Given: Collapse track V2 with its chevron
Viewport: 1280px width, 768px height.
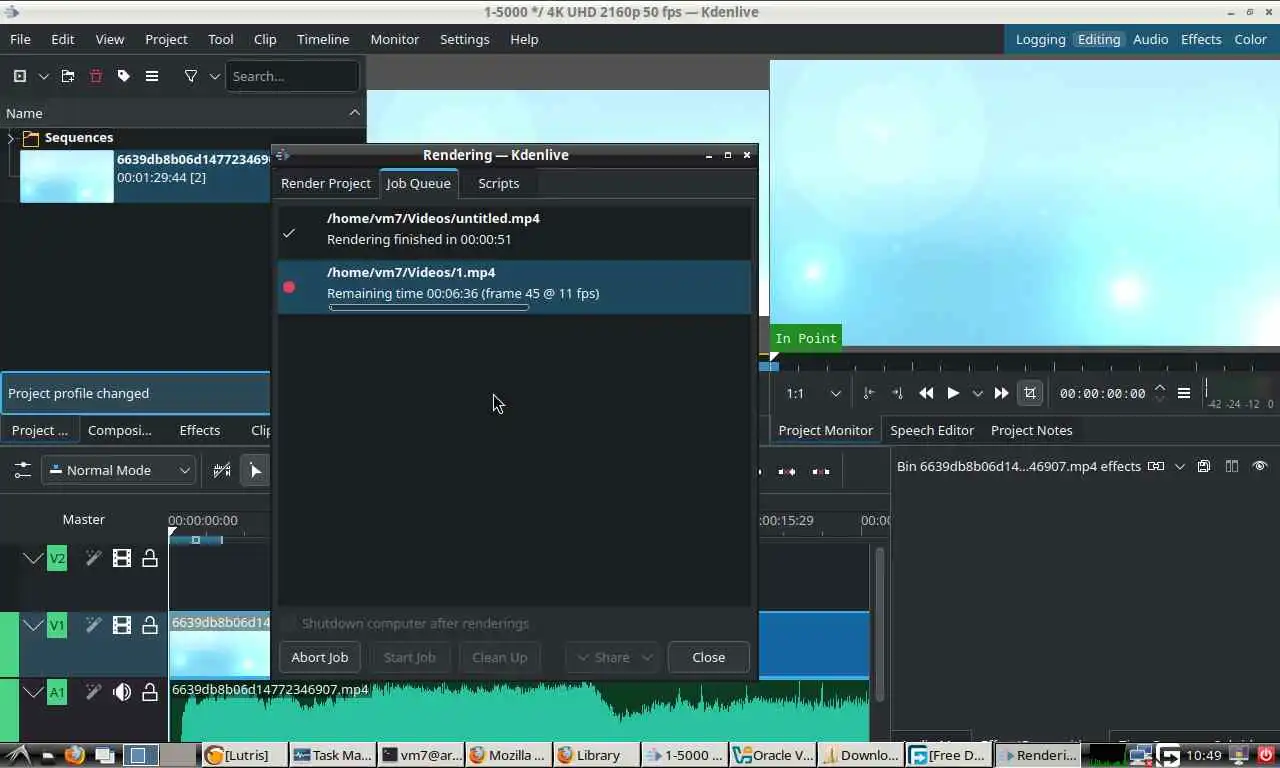Looking at the screenshot, I should (x=33, y=558).
